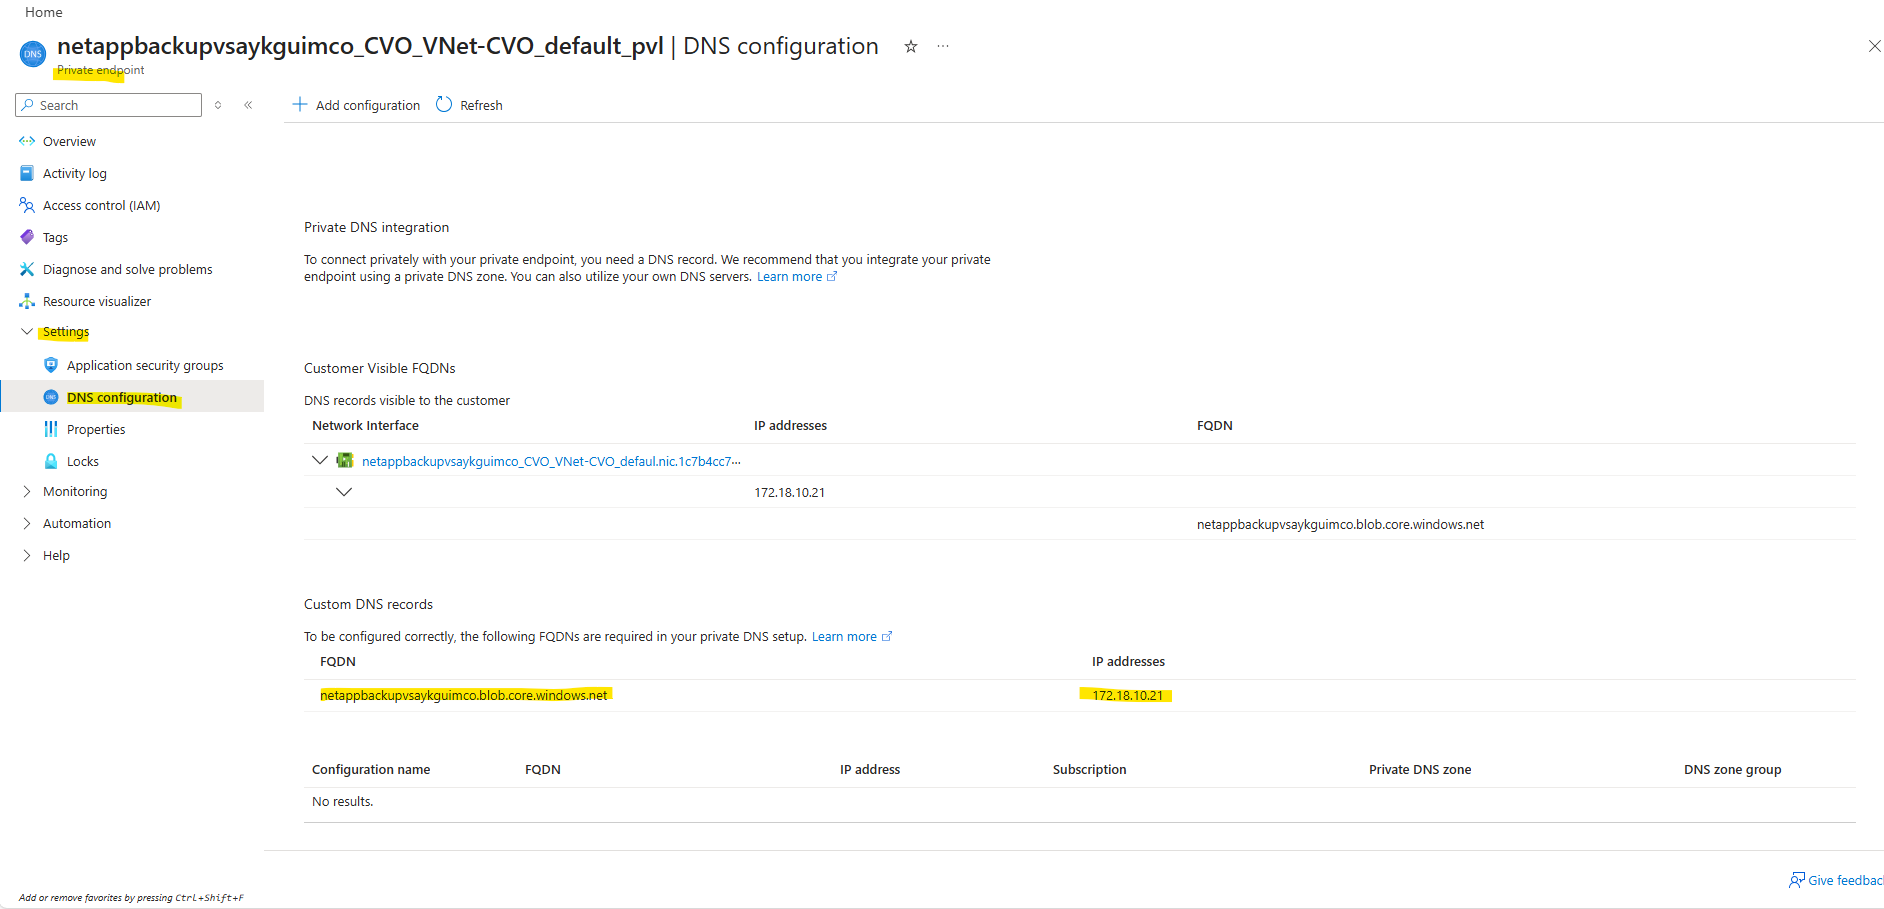Viewport: 1884px width, 909px height.
Task: Expand the Help section
Action: click(27, 555)
